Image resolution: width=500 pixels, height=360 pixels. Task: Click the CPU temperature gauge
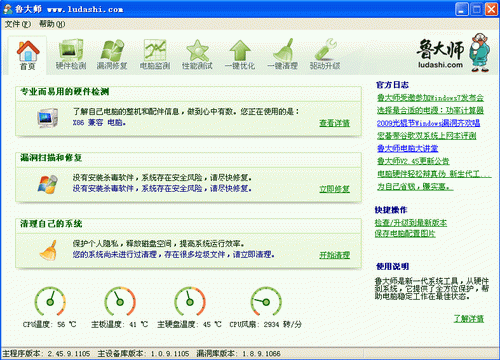coord(50,301)
